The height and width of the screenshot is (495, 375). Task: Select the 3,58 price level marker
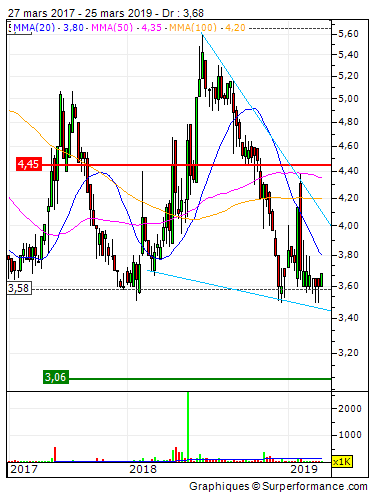point(19,288)
